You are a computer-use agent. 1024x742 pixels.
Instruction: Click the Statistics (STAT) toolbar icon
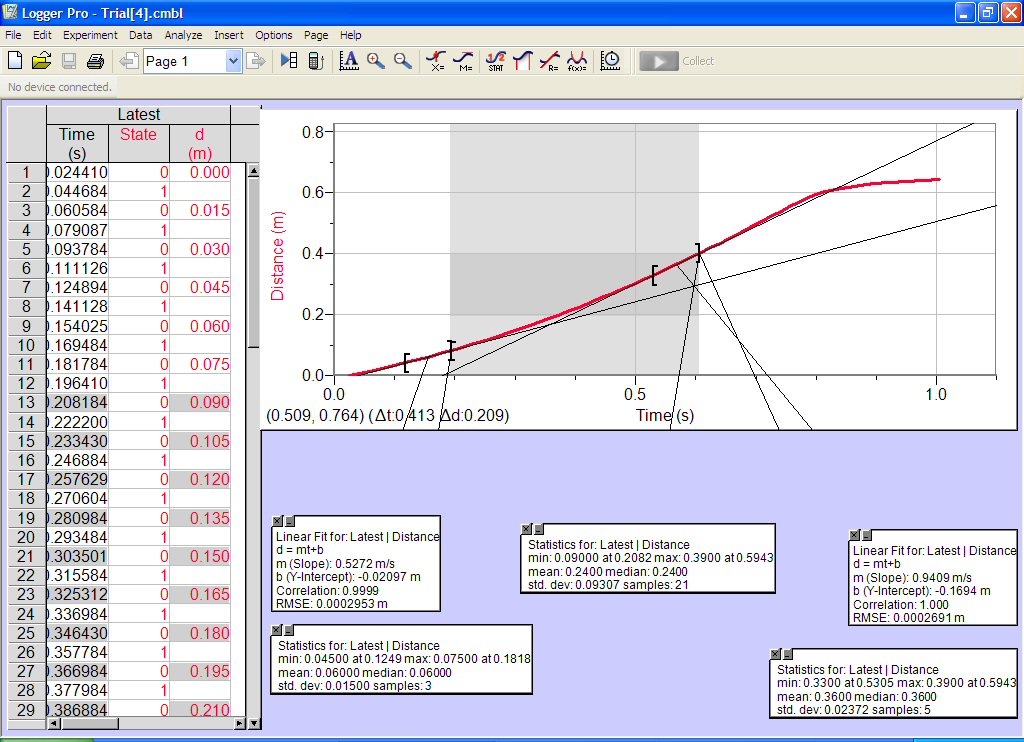(x=495, y=61)
